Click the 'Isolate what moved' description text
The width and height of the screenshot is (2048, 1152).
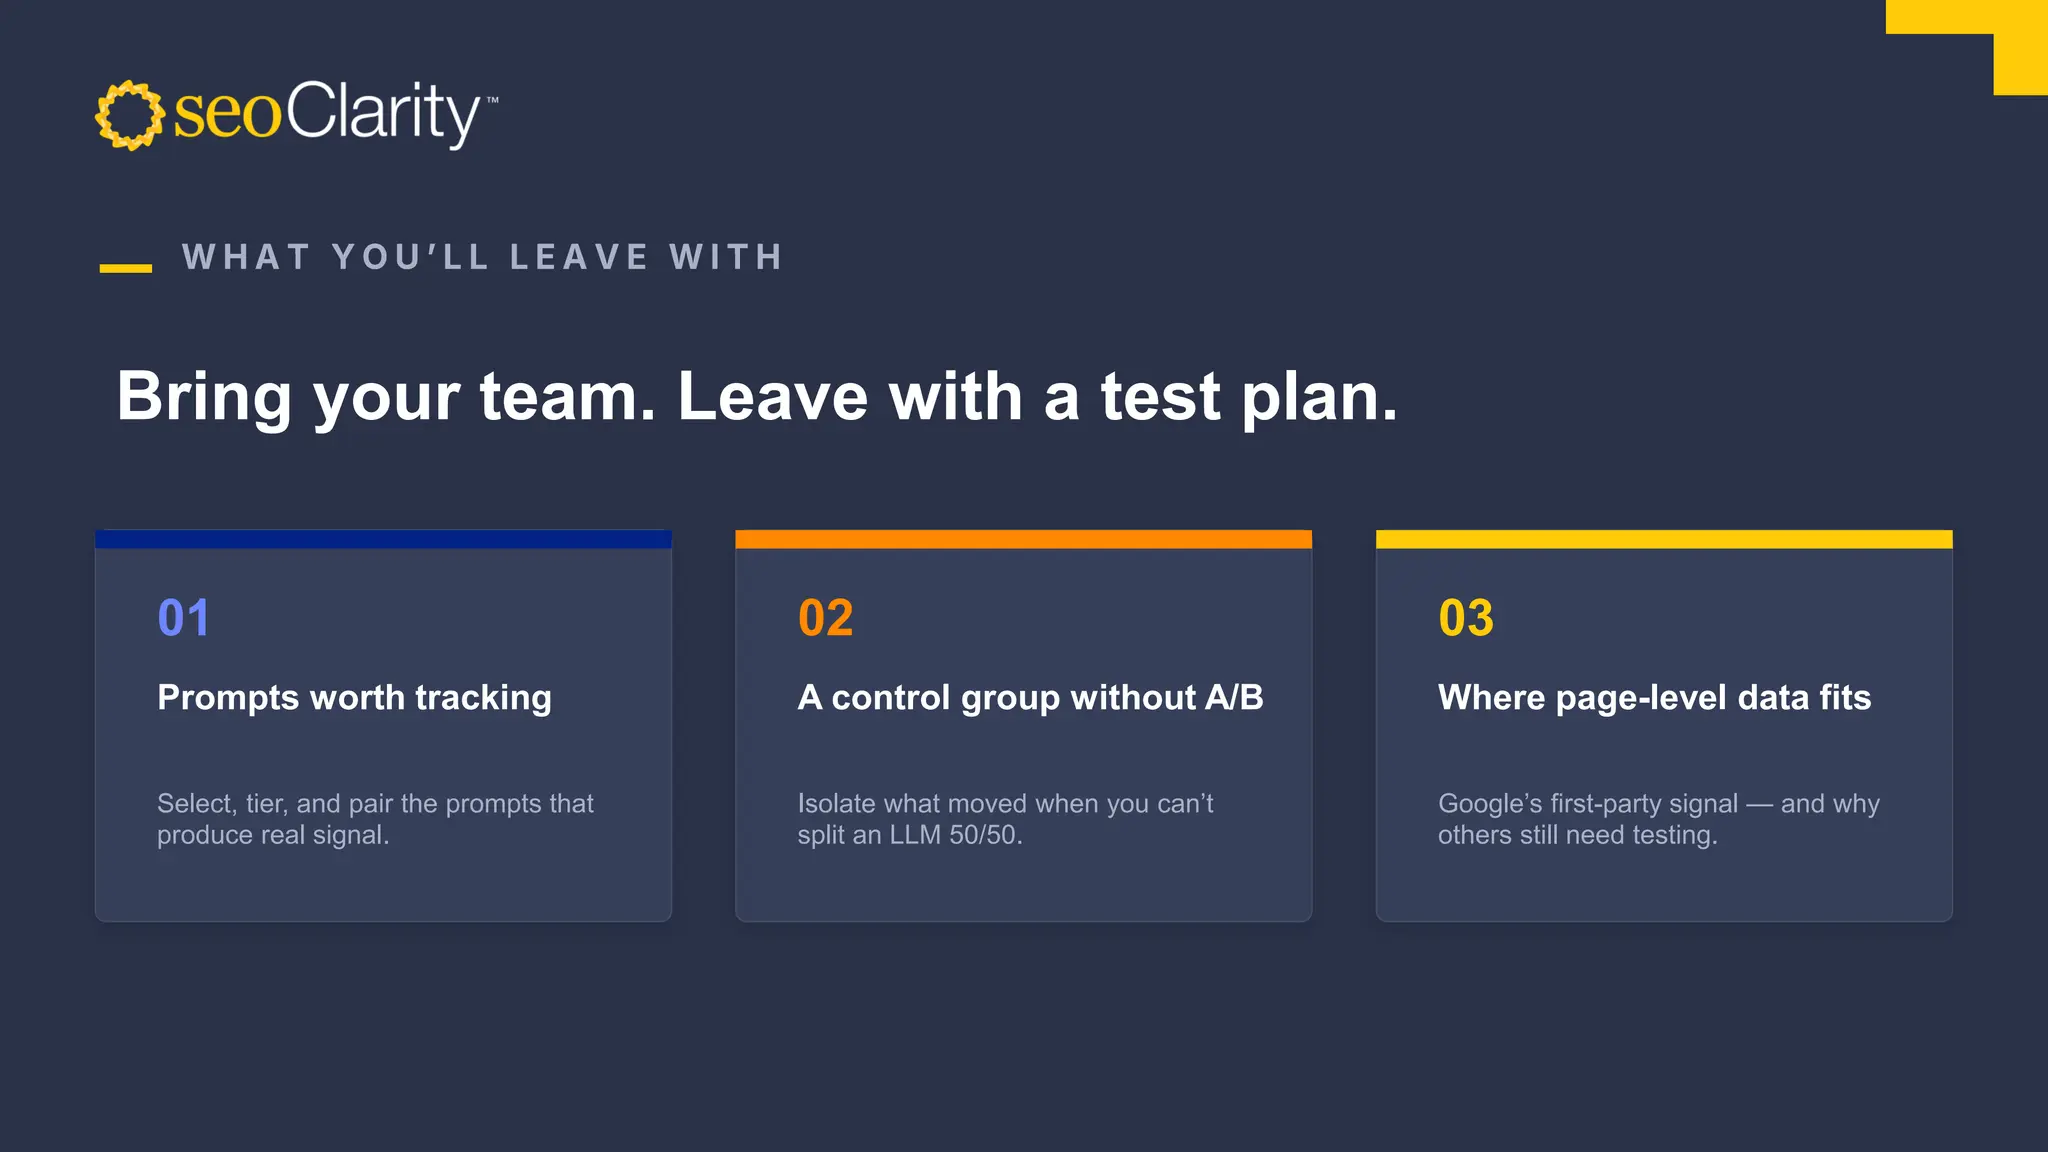(x=1005, y=819)
